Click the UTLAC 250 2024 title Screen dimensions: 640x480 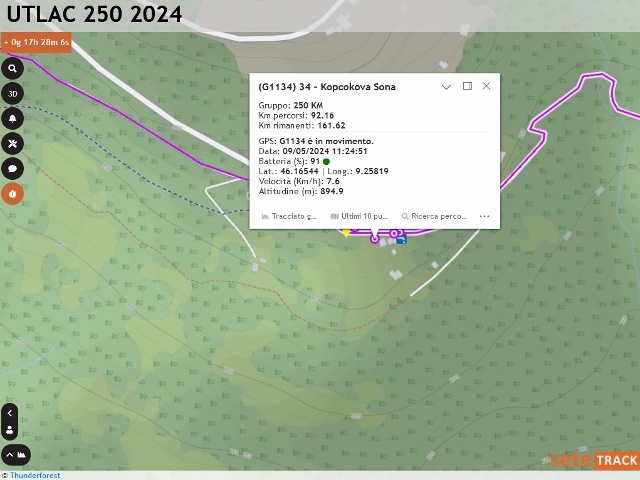94,14
